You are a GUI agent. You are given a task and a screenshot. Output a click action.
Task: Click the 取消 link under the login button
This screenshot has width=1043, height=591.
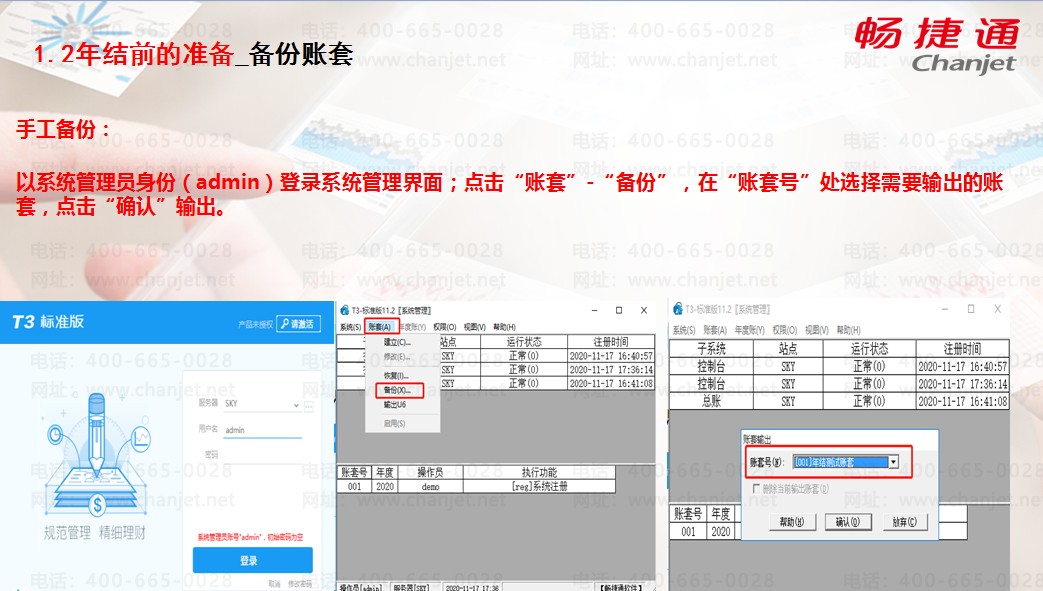point(275,584)
